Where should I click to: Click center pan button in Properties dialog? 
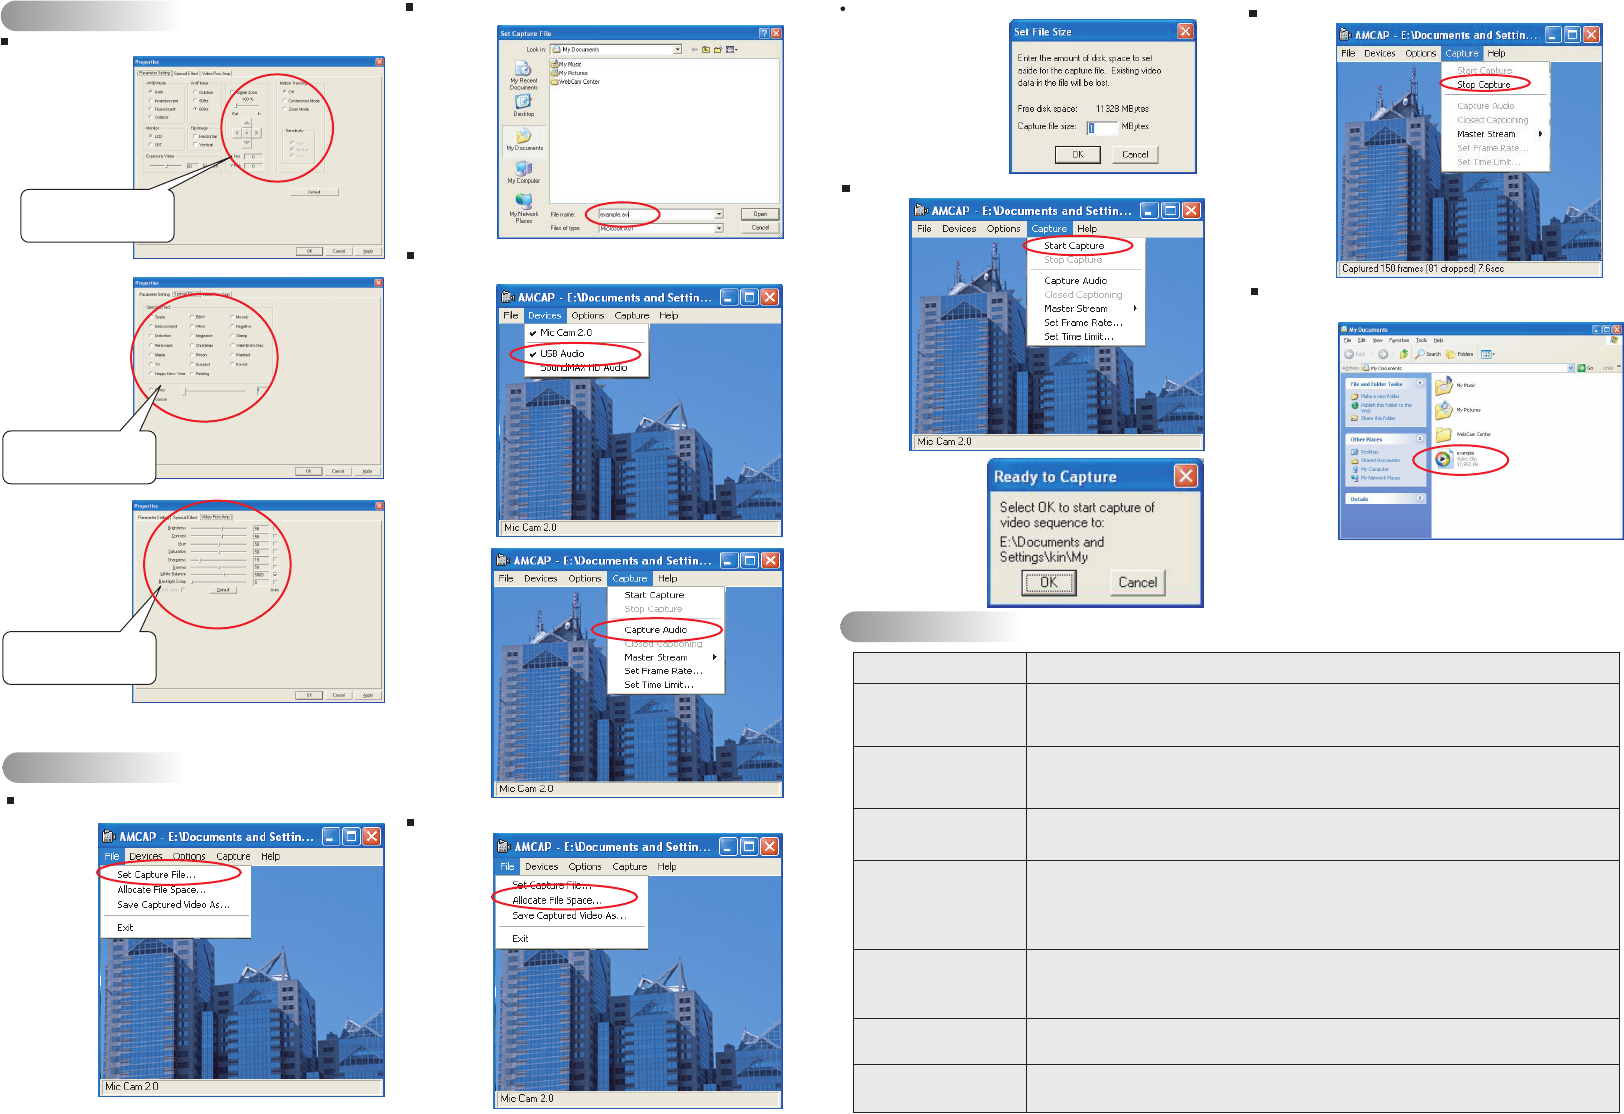point(247,133)
